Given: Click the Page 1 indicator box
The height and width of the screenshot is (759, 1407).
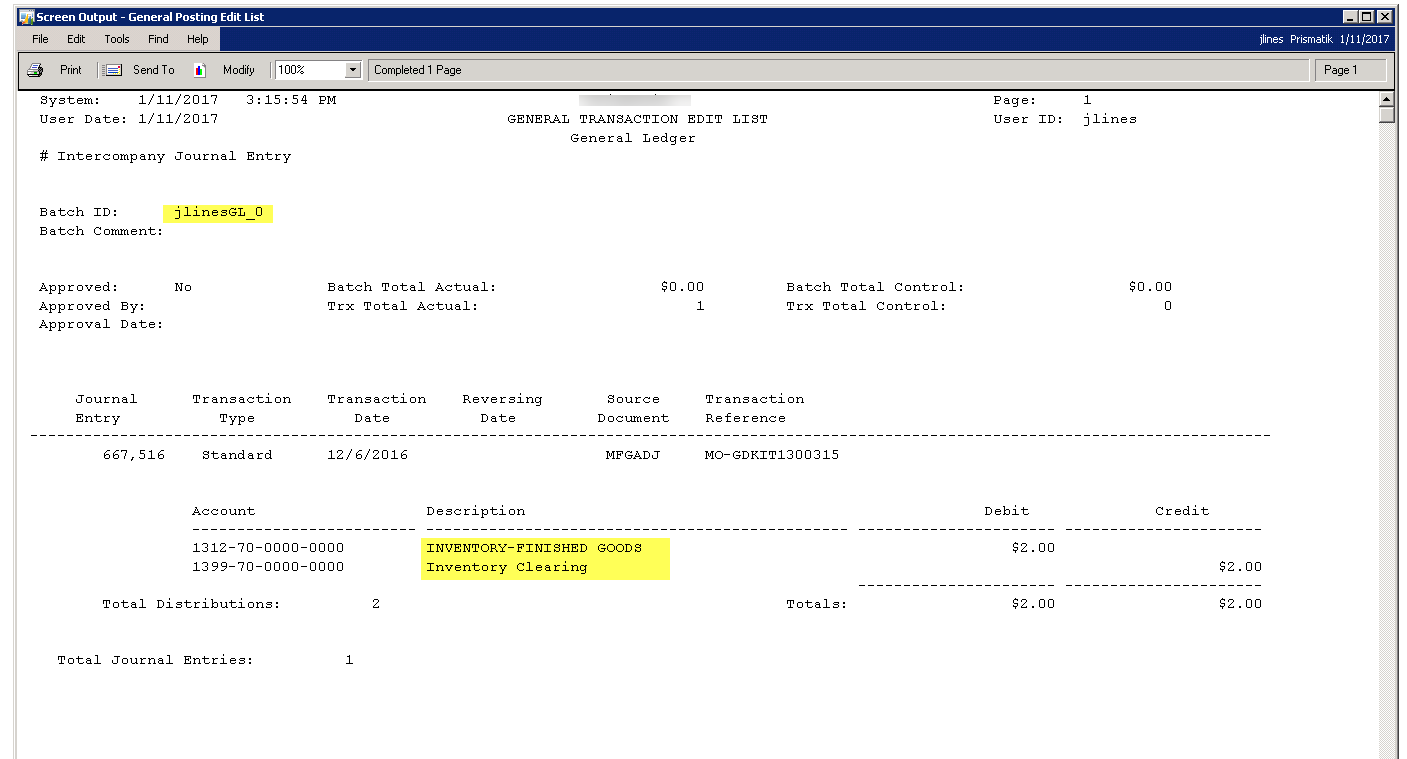Looking at the screenshot, I should [x=1351, y=70].
